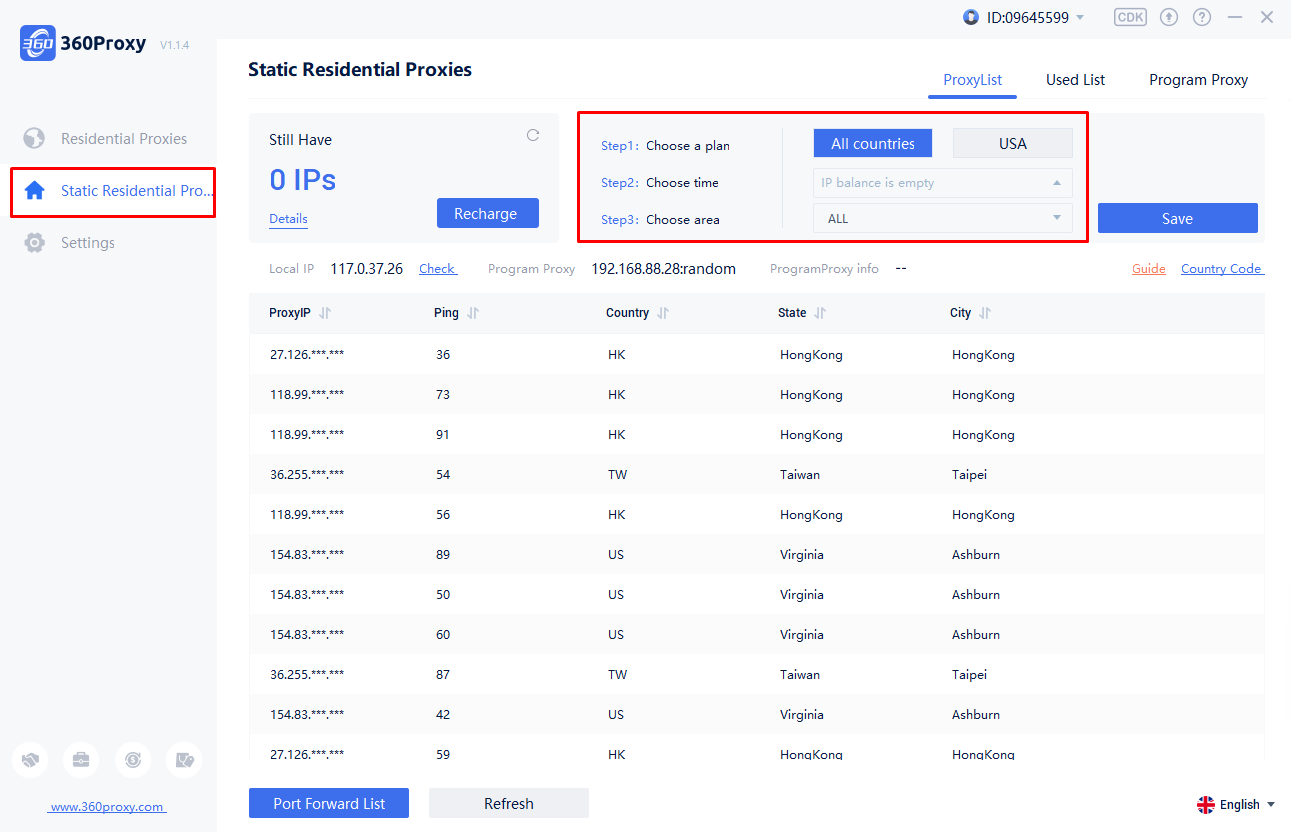Open the English language dropdown
The width and height of the screenshot is (1291, 832).
click(x=1237, y=804)
